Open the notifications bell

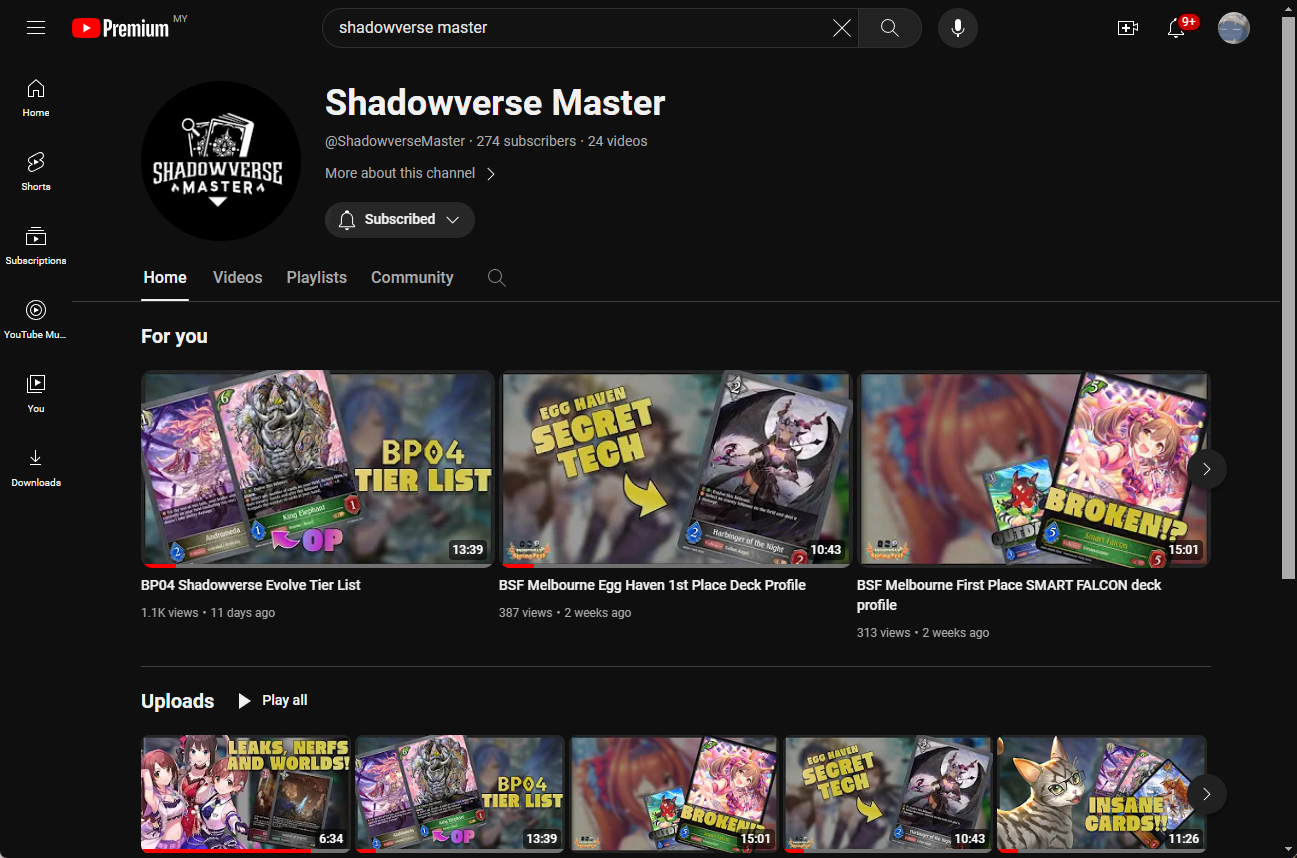tap(1177, 28)
